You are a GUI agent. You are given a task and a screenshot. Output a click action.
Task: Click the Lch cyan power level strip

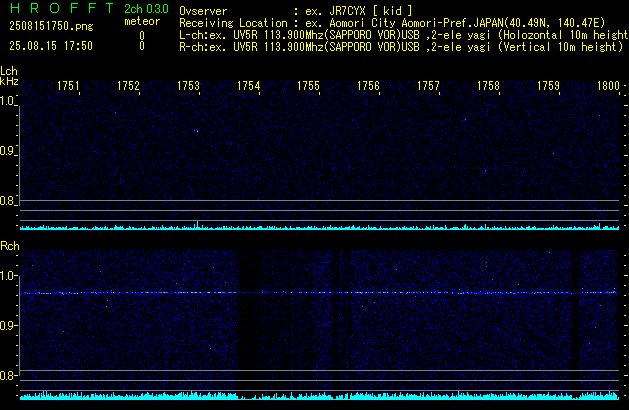[319, 227]
